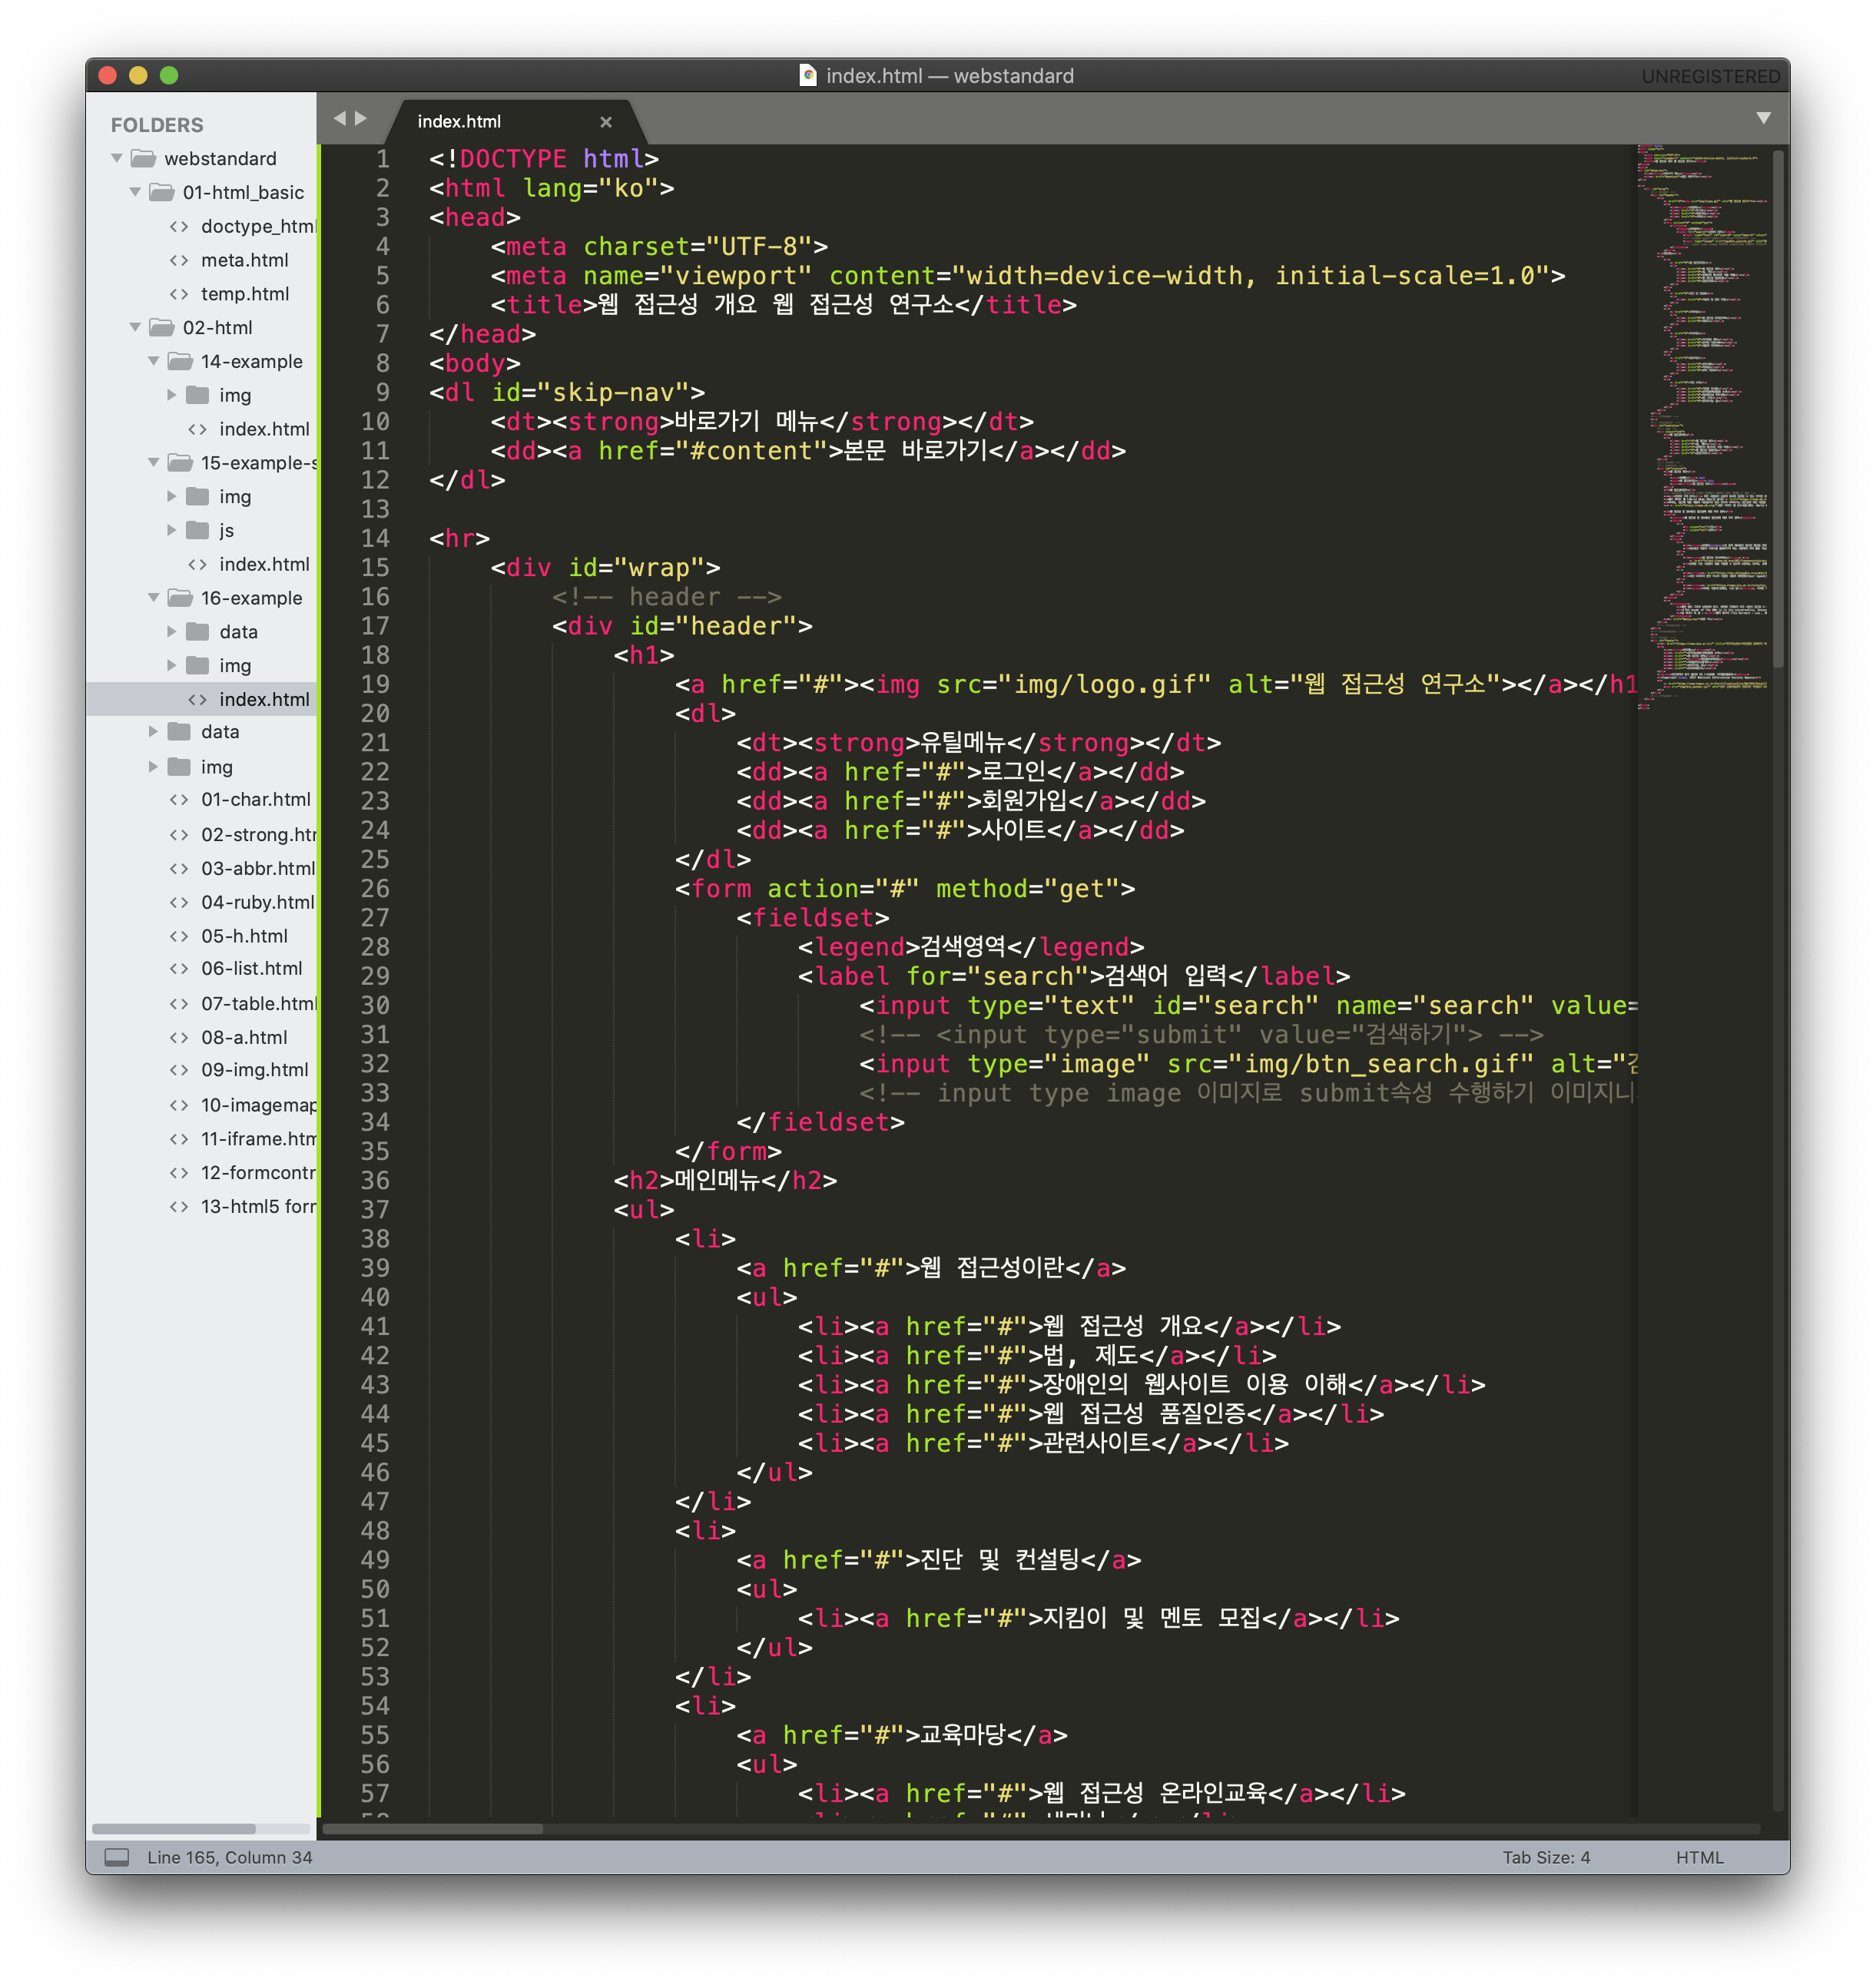Change the HTML syntax selector

pos(1699,1857)
